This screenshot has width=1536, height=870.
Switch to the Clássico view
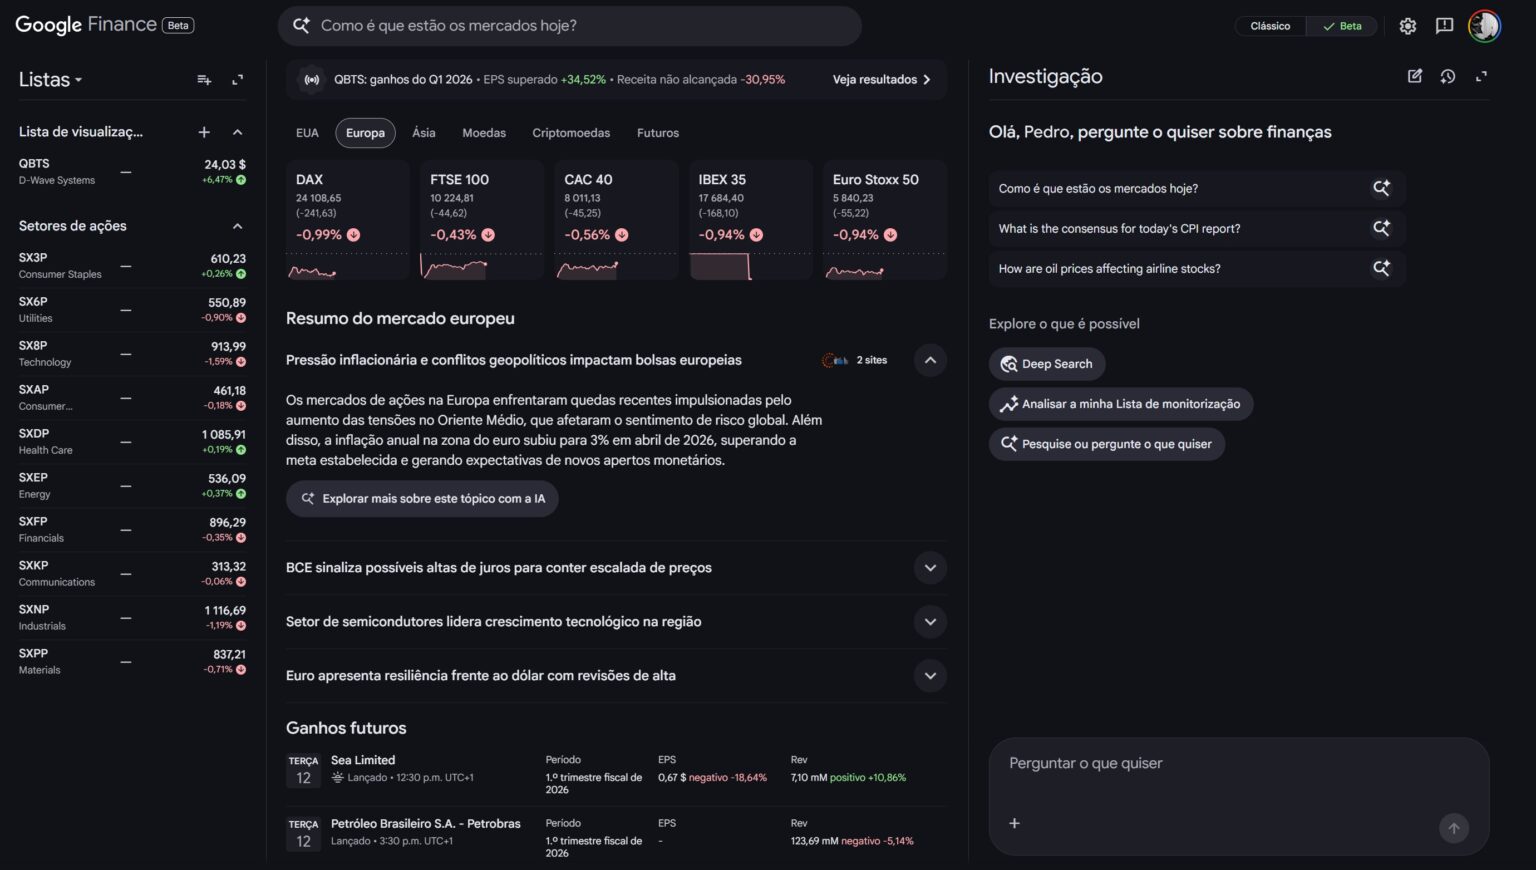point(1270,26)
